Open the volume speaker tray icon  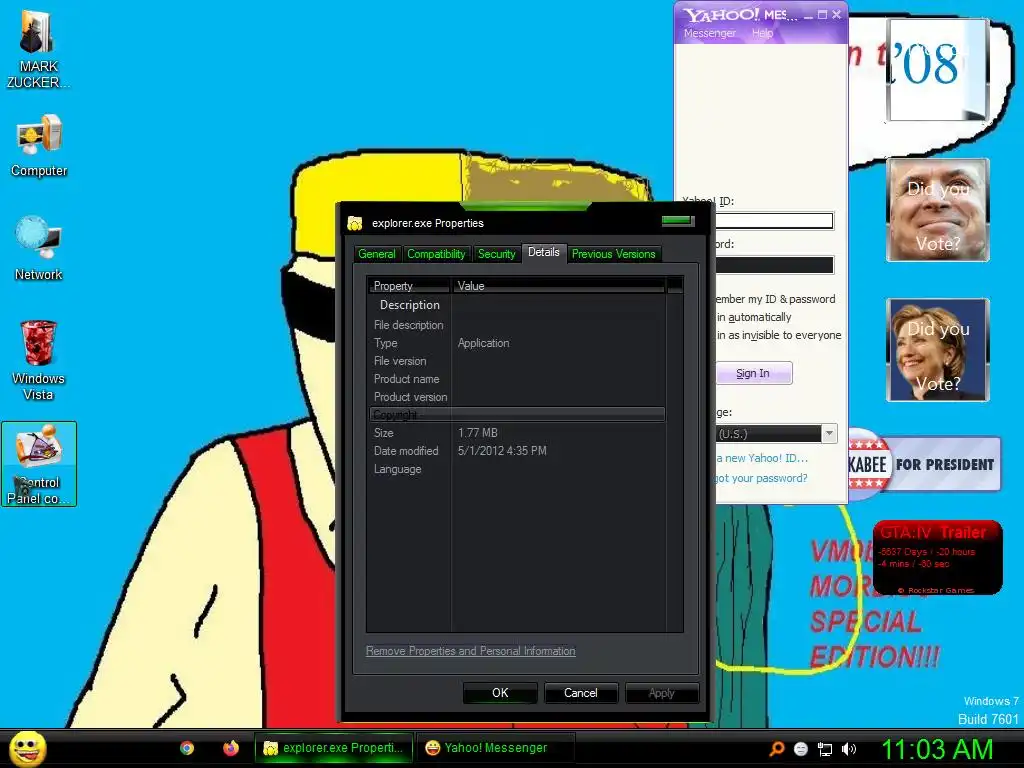pyautogui.click(x=848, y=749)
